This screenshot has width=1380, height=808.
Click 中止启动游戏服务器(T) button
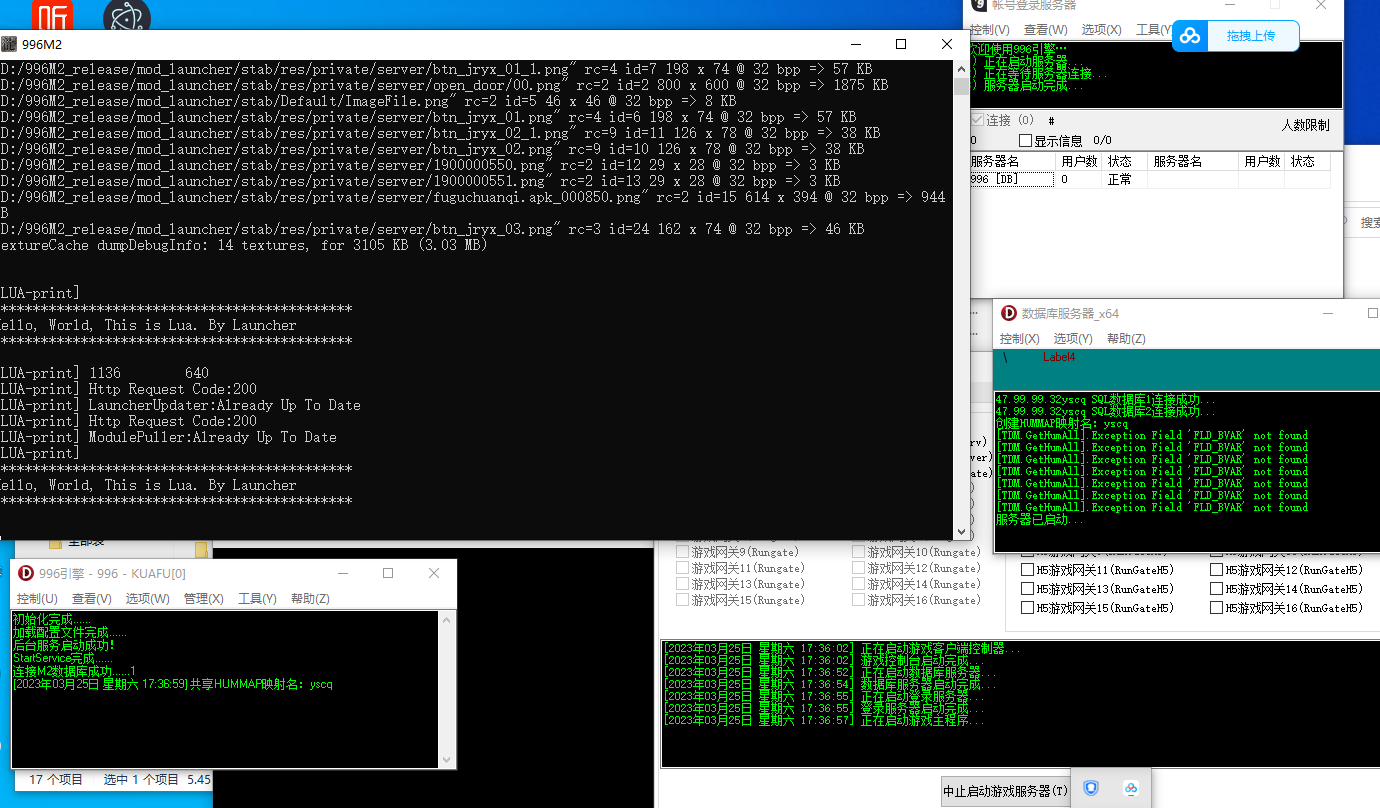pyautogui.click(x=1004, y=790)
